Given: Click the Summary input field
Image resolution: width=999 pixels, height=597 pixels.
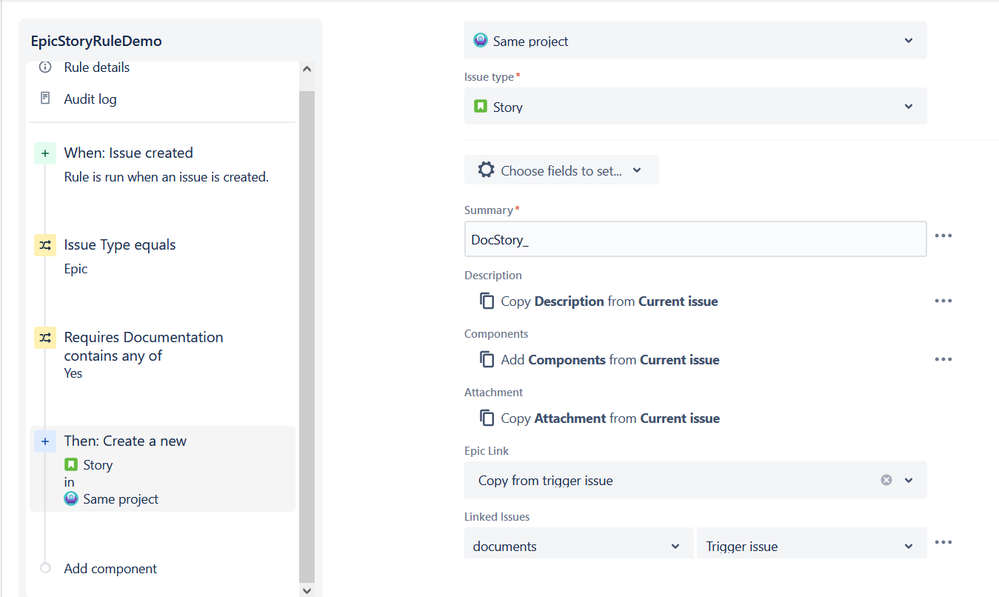Looking at the screenshot, I should coord(695,240).
